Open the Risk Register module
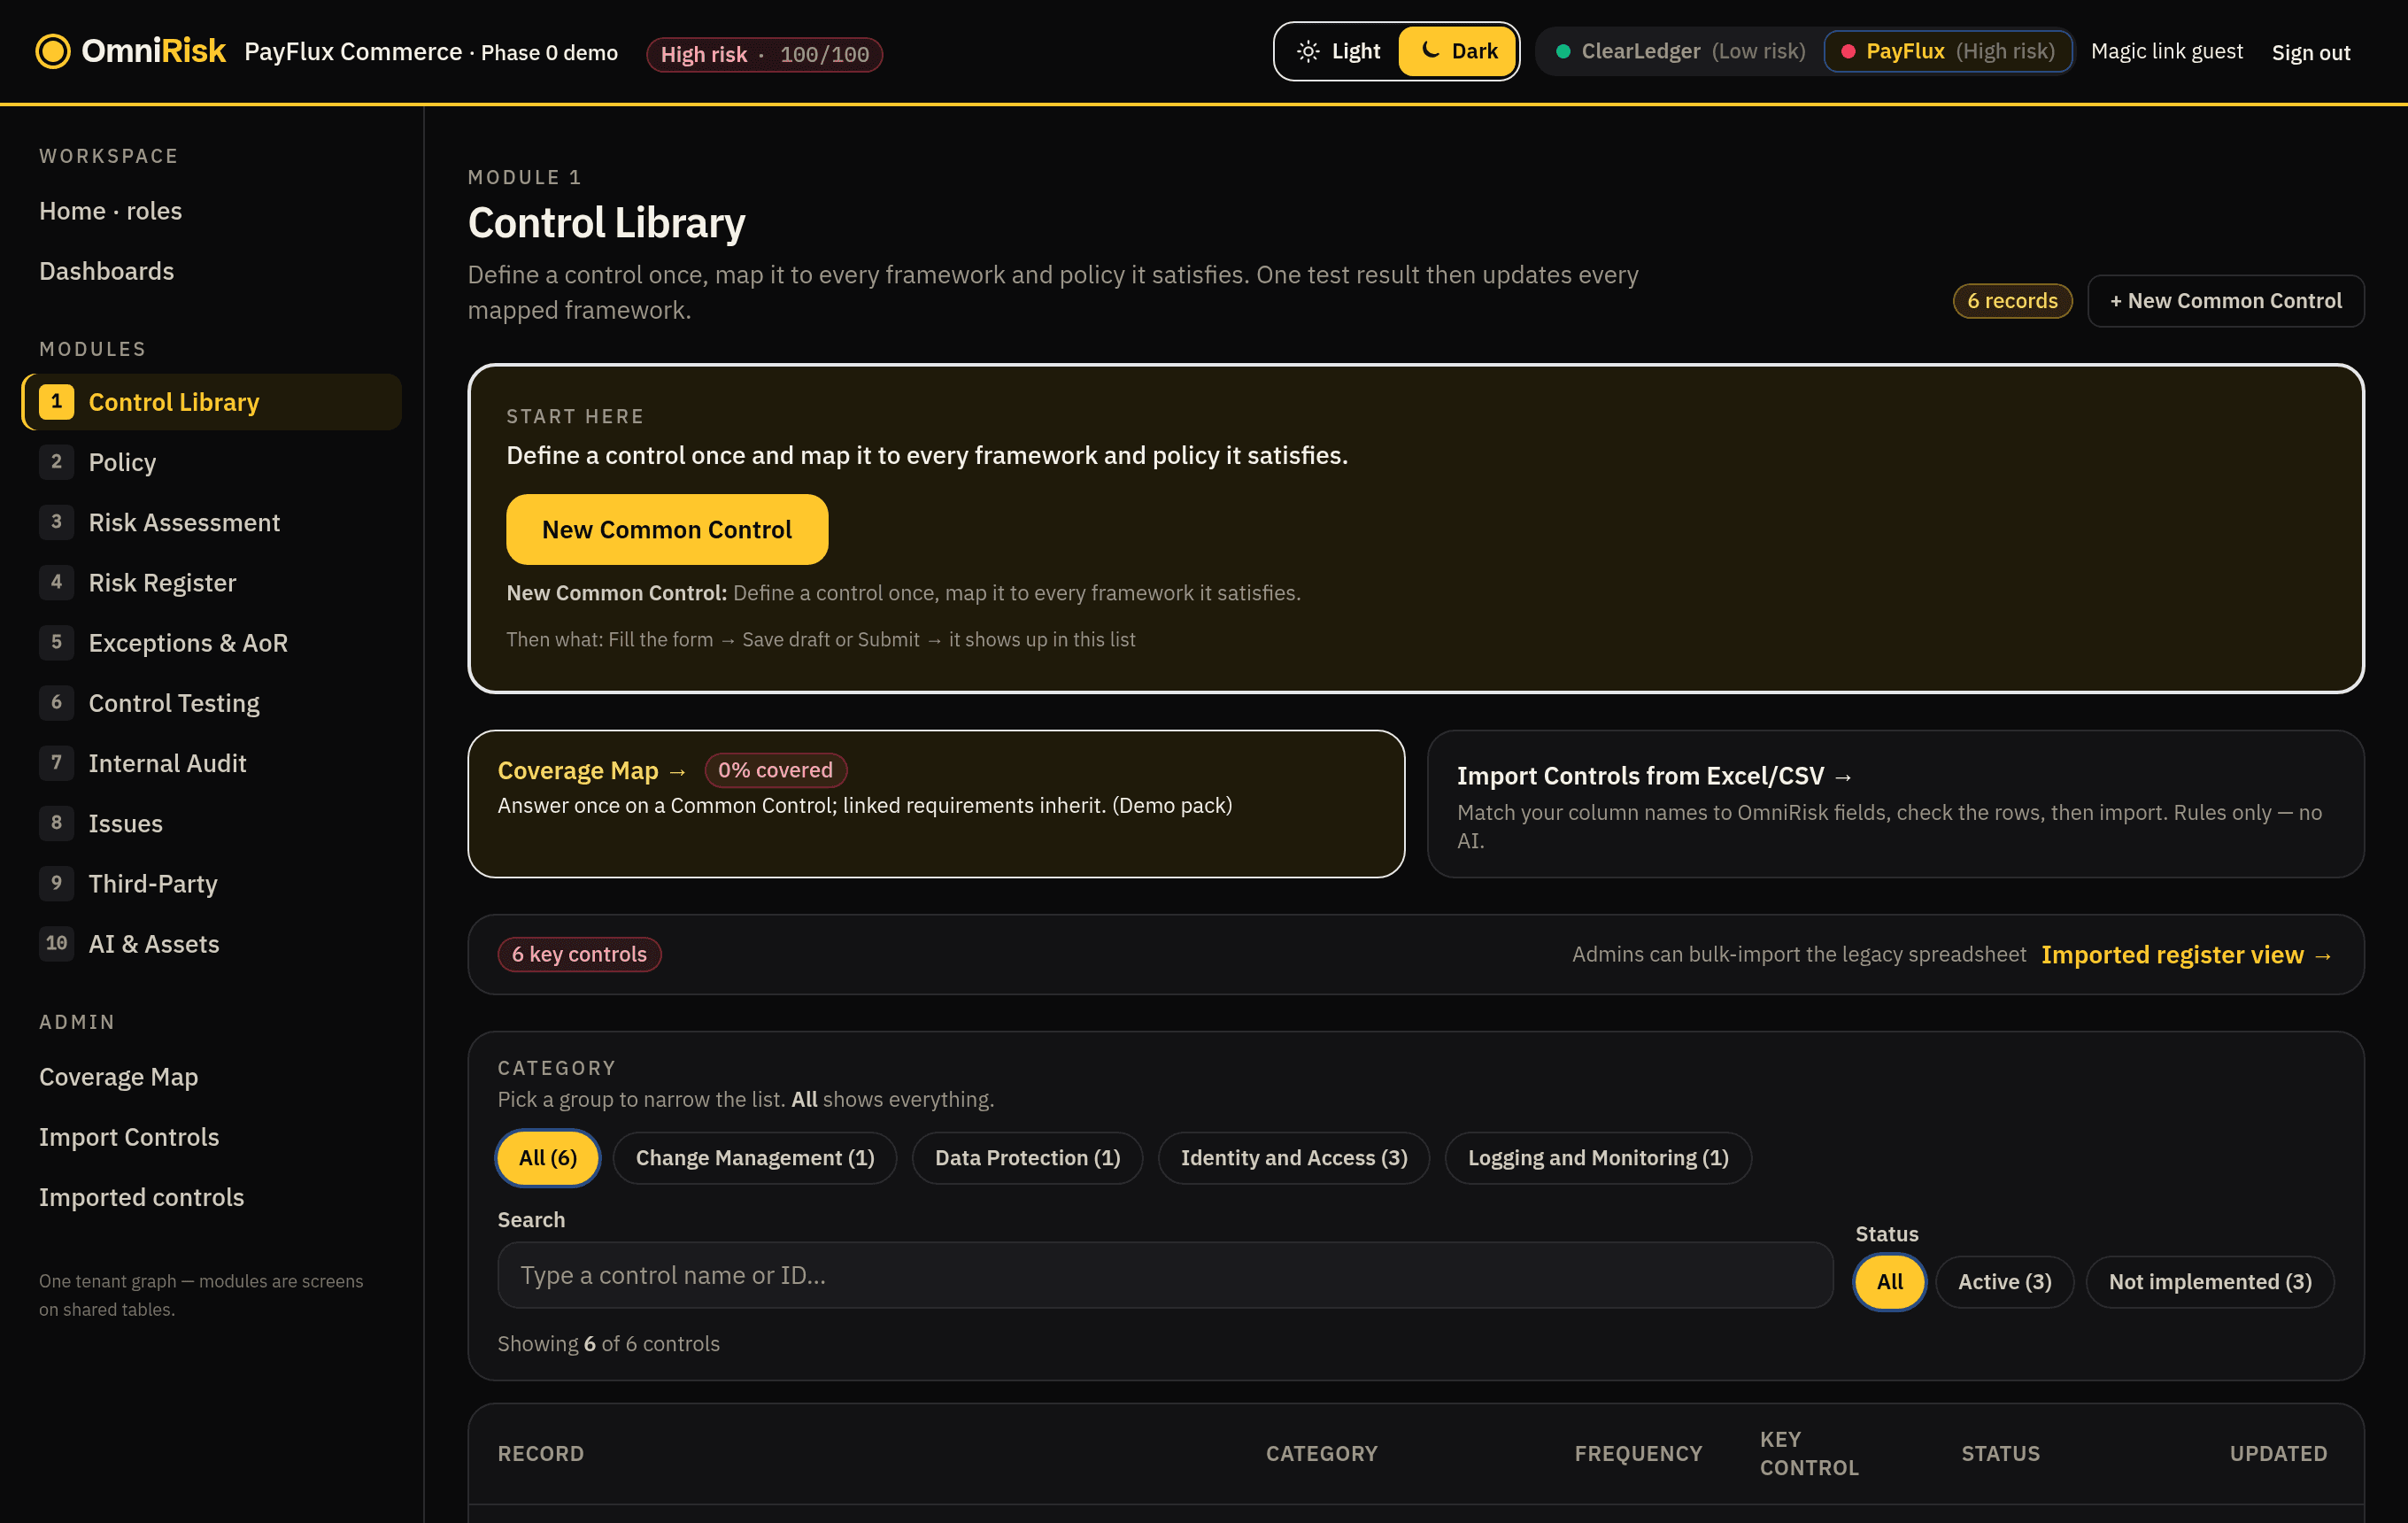 [x=211, y=583]
